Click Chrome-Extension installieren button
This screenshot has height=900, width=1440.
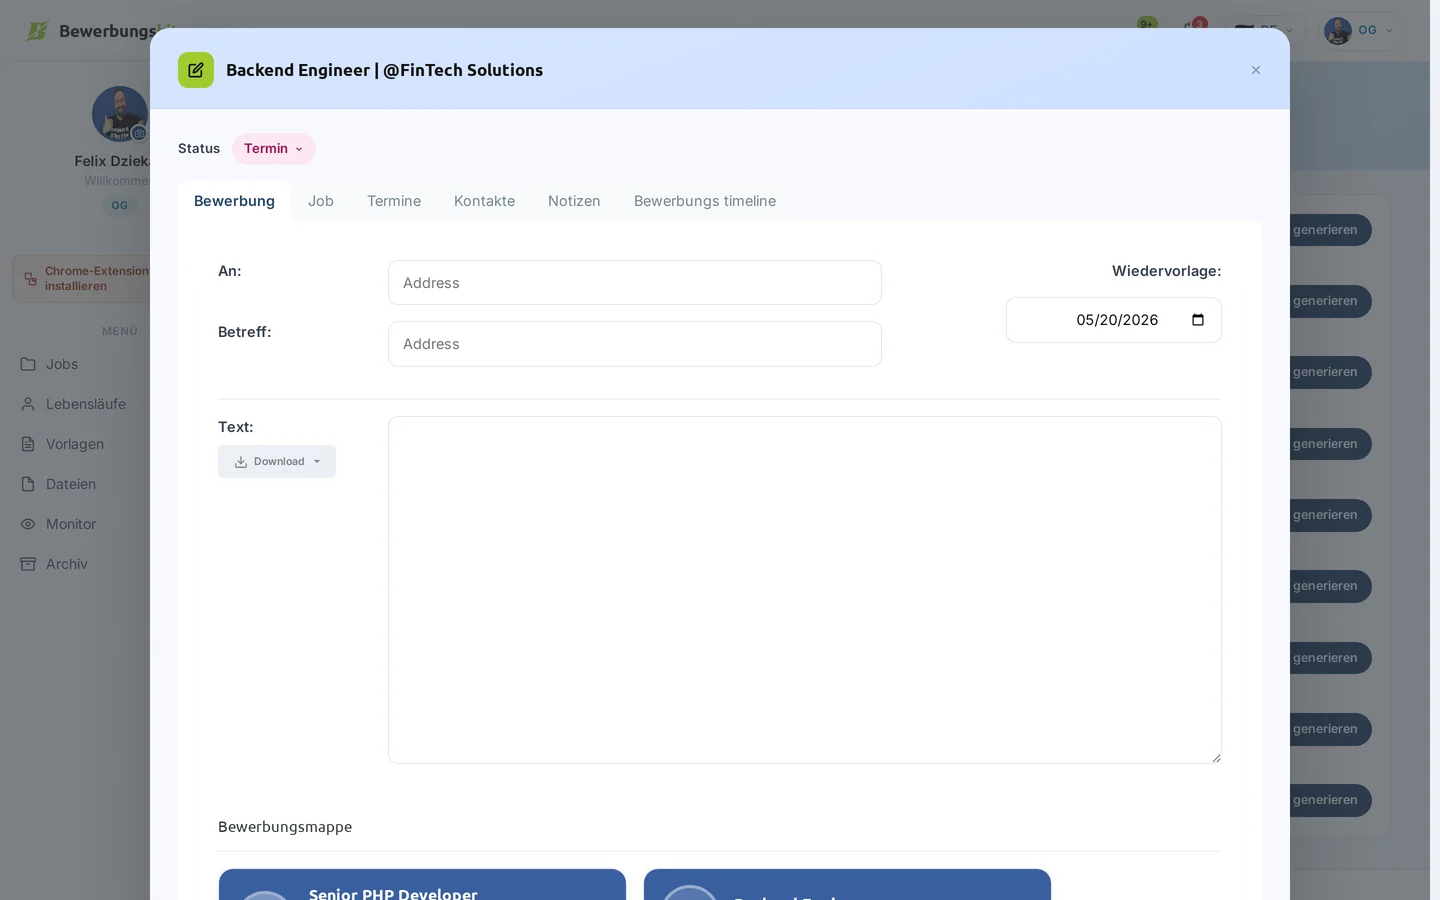tap(81, 278)
